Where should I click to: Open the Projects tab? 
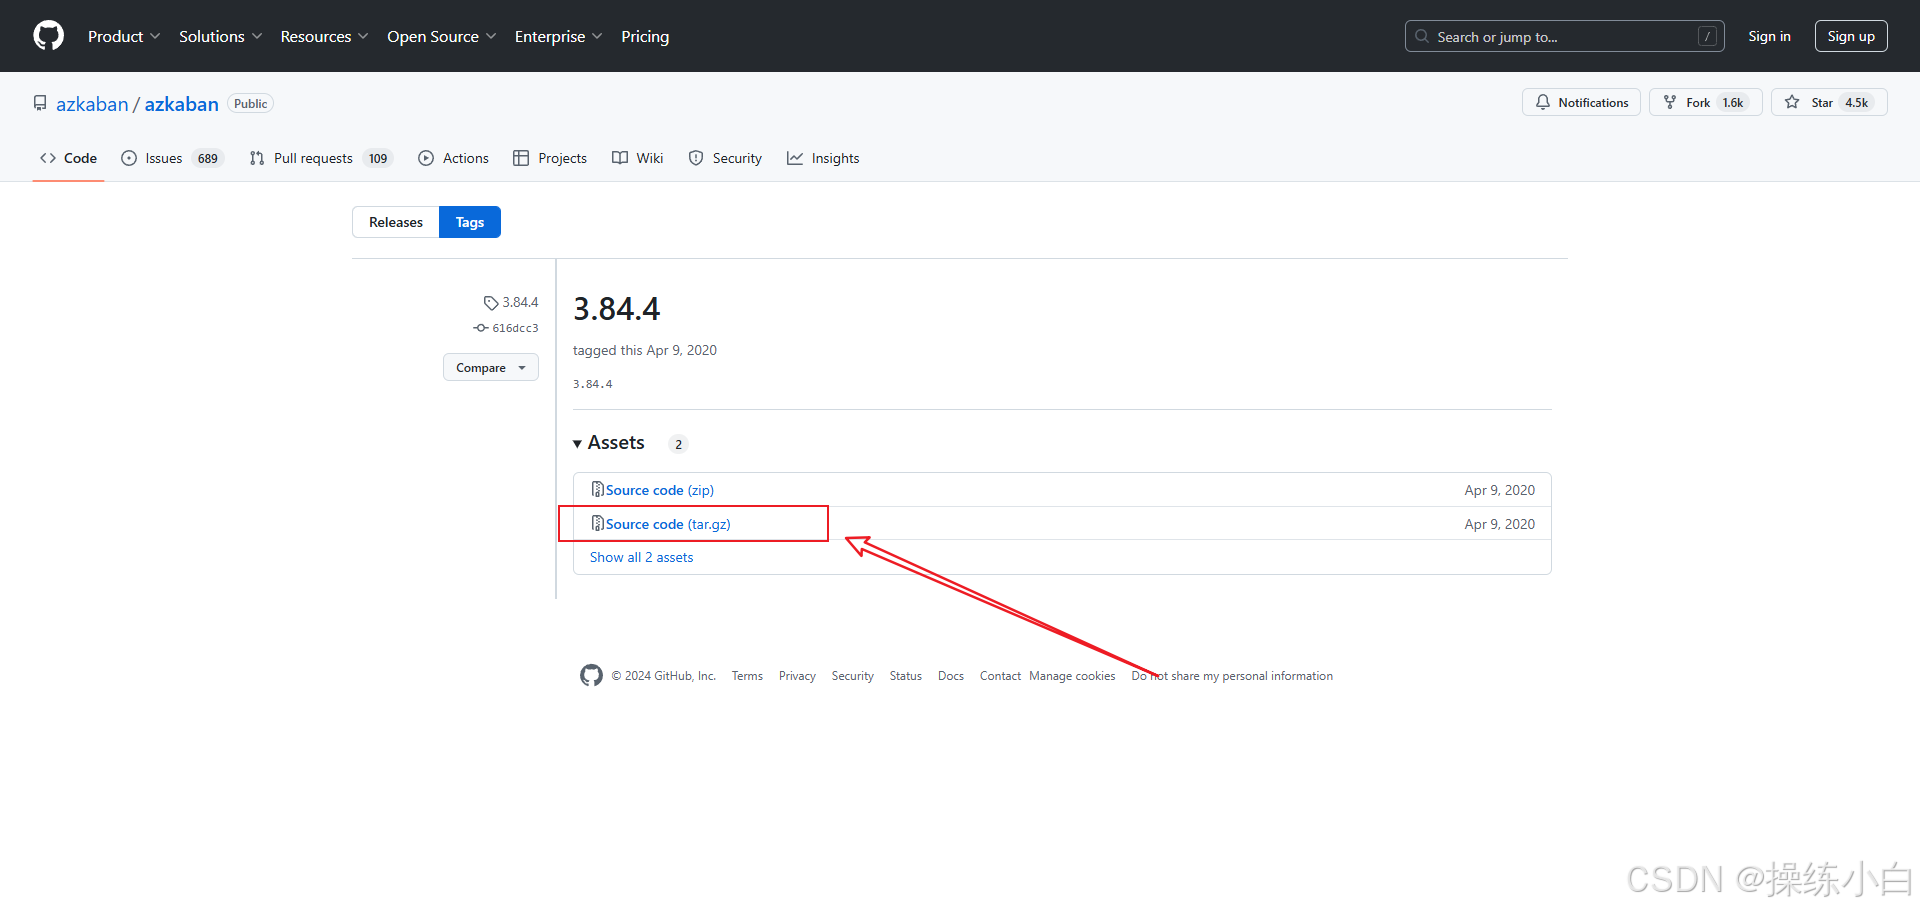pyautogui.click(x=550, y=158)
